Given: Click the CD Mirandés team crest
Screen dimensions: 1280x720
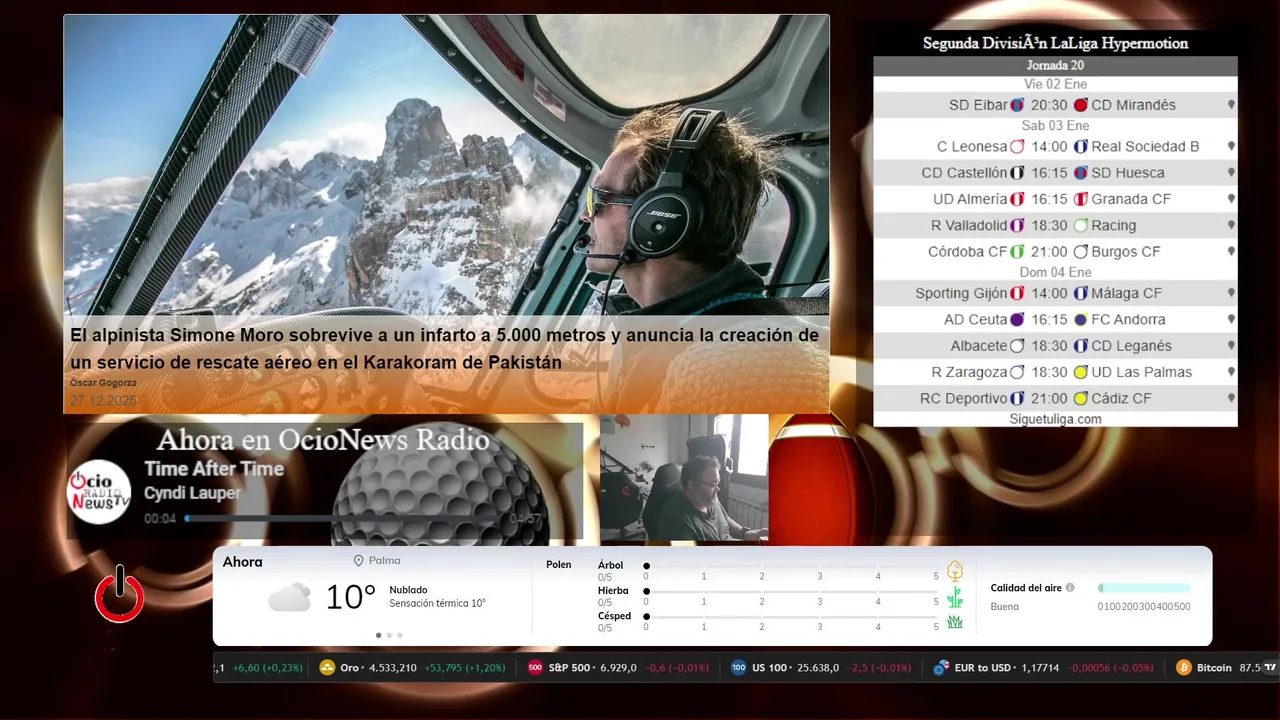Looking at the screenshot, I should click(x=1080, y=105).
